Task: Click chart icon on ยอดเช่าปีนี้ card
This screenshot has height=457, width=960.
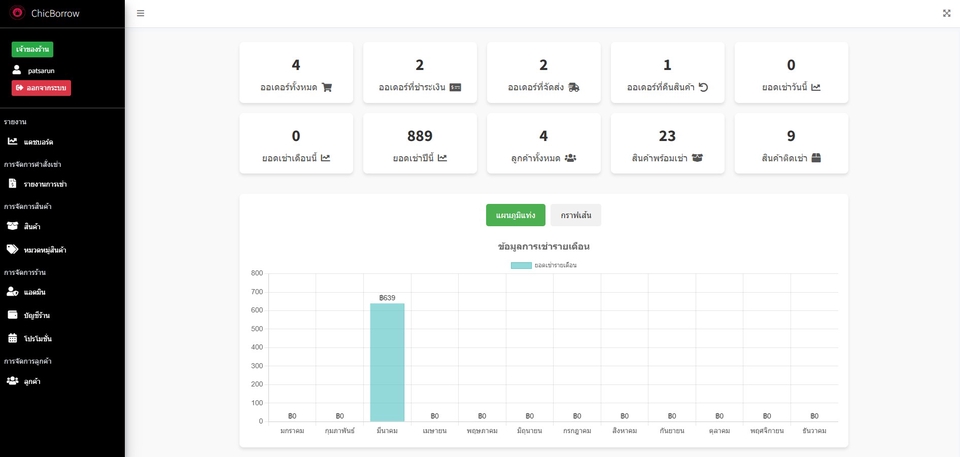Action: (x=442, y=158)
